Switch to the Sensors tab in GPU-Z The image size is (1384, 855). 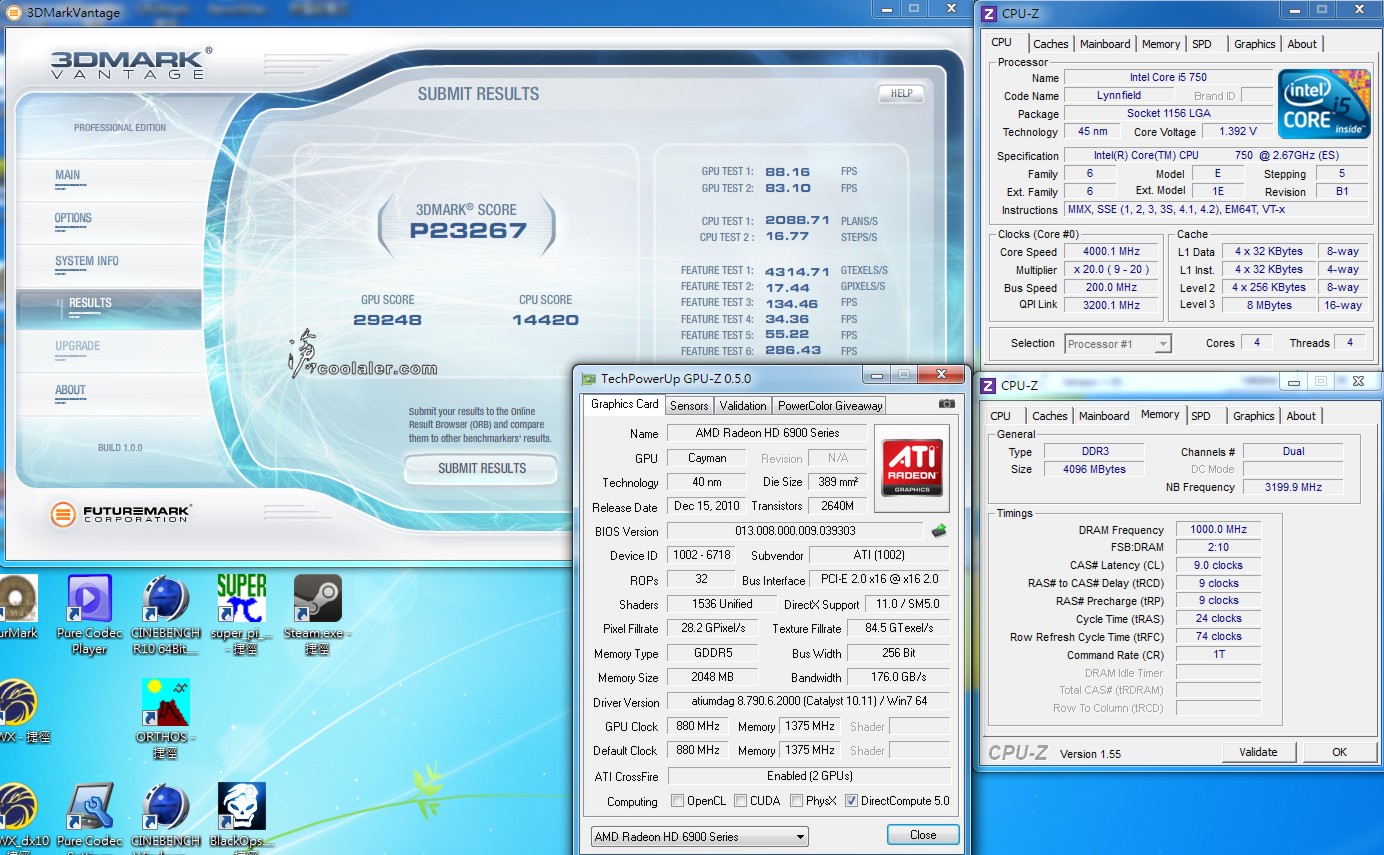(689, 405)
